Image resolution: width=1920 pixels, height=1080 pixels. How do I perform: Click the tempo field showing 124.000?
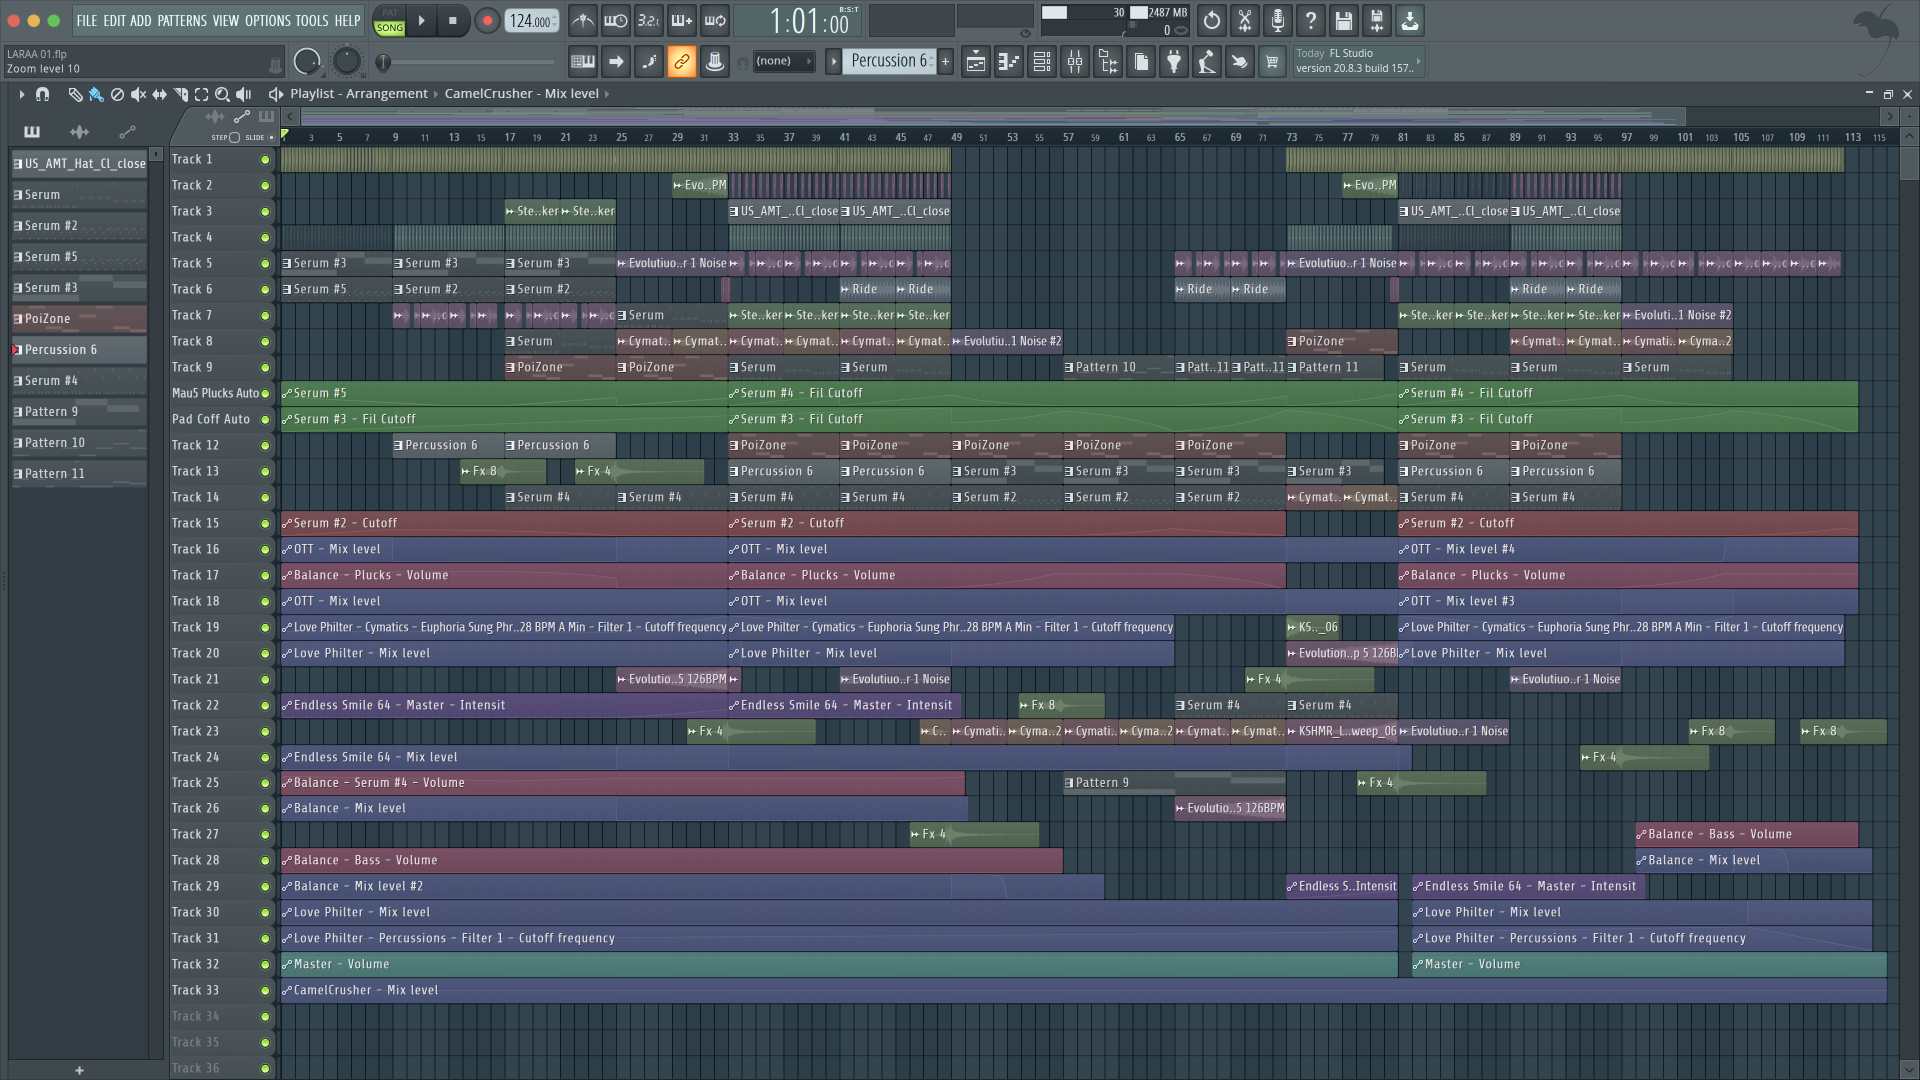point(532,20)
